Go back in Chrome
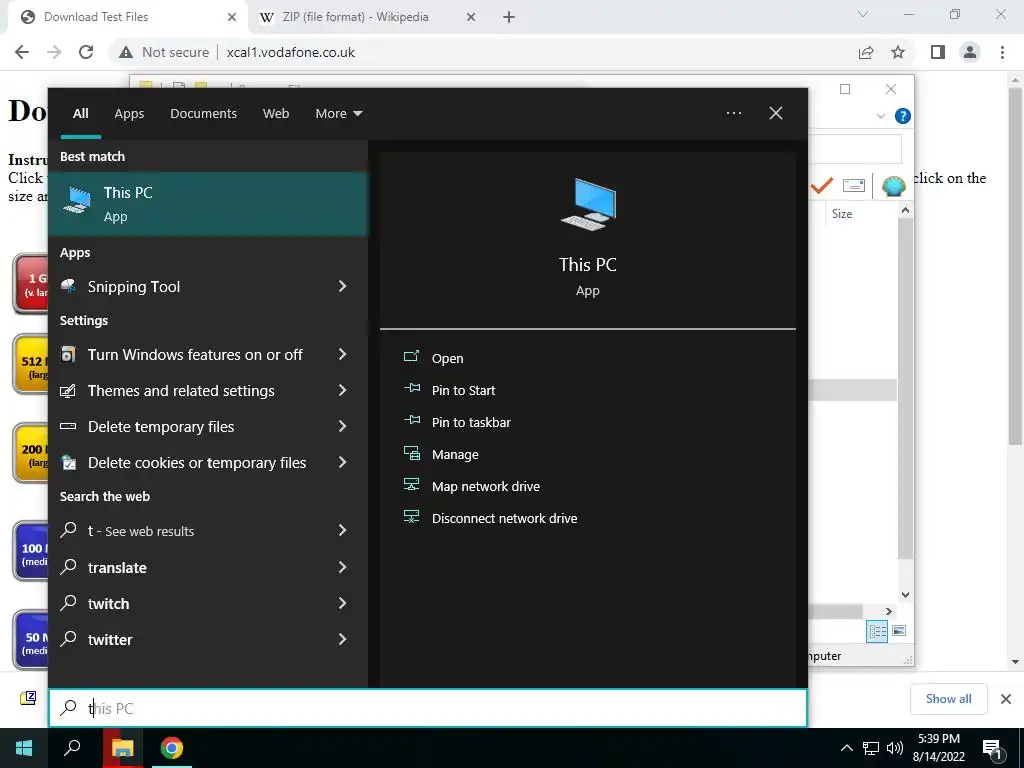 [22, 52]
